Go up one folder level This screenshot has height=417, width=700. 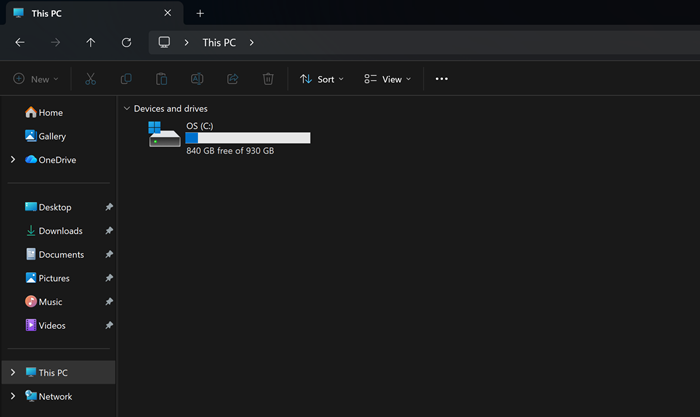91,42
